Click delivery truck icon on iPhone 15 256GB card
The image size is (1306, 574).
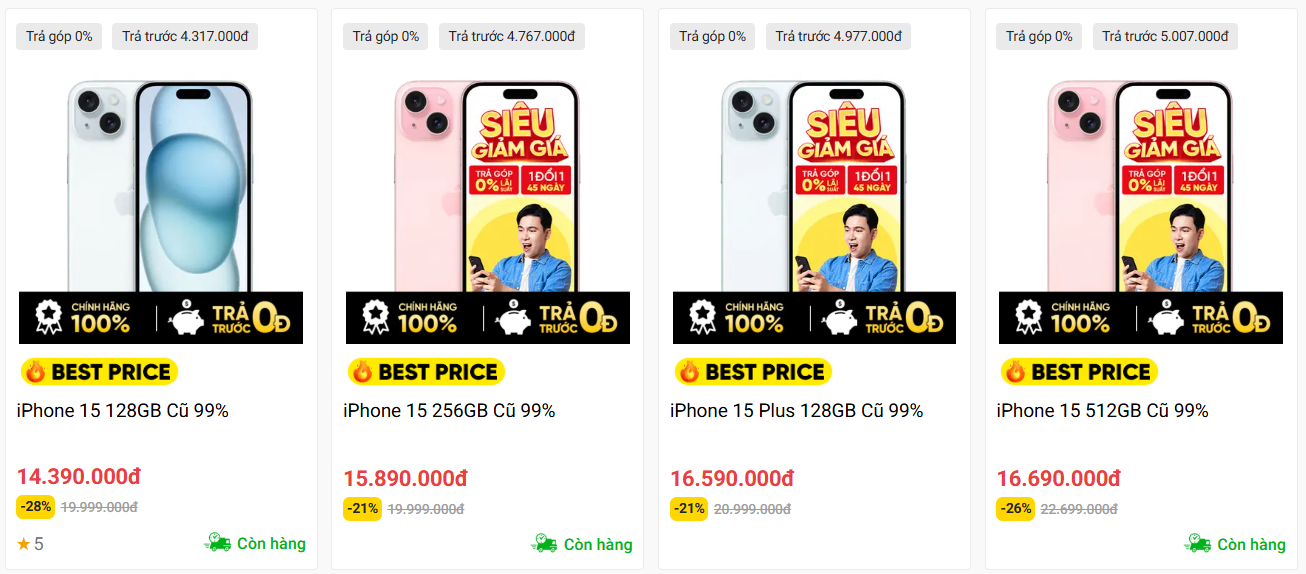(545, 543)
